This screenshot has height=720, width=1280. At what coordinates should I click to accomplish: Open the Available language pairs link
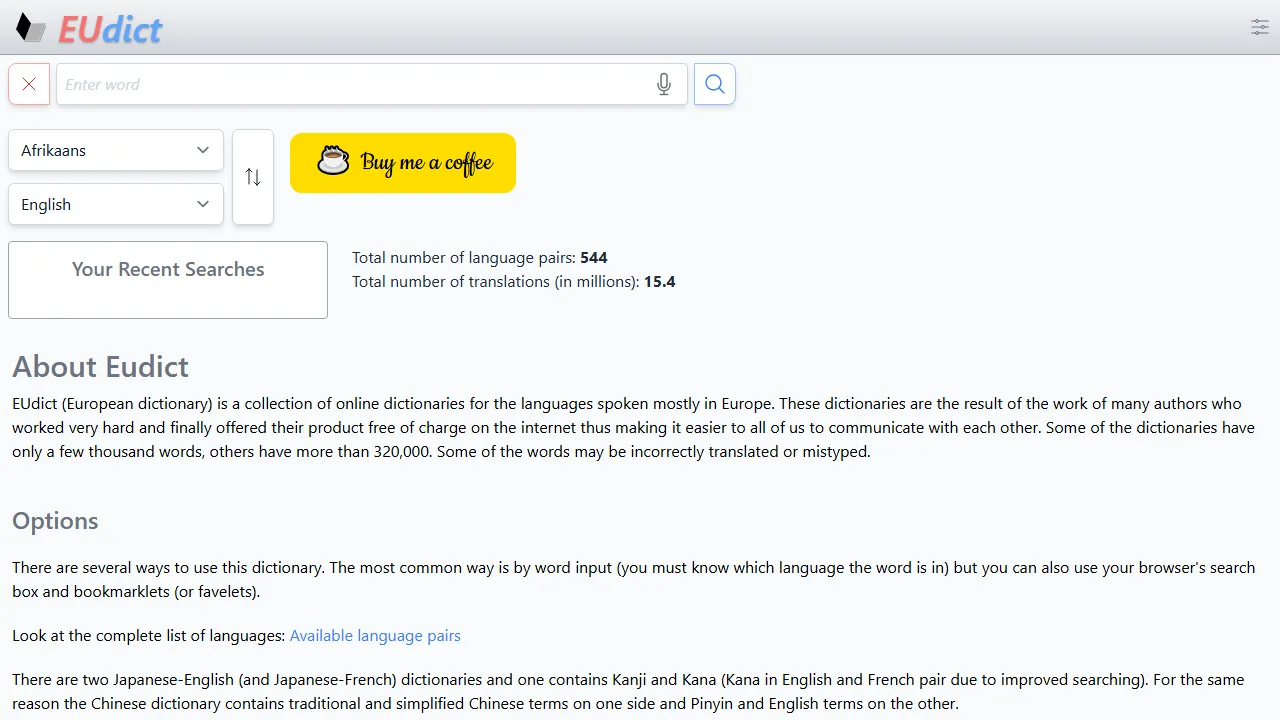click(x=375, y=635)
